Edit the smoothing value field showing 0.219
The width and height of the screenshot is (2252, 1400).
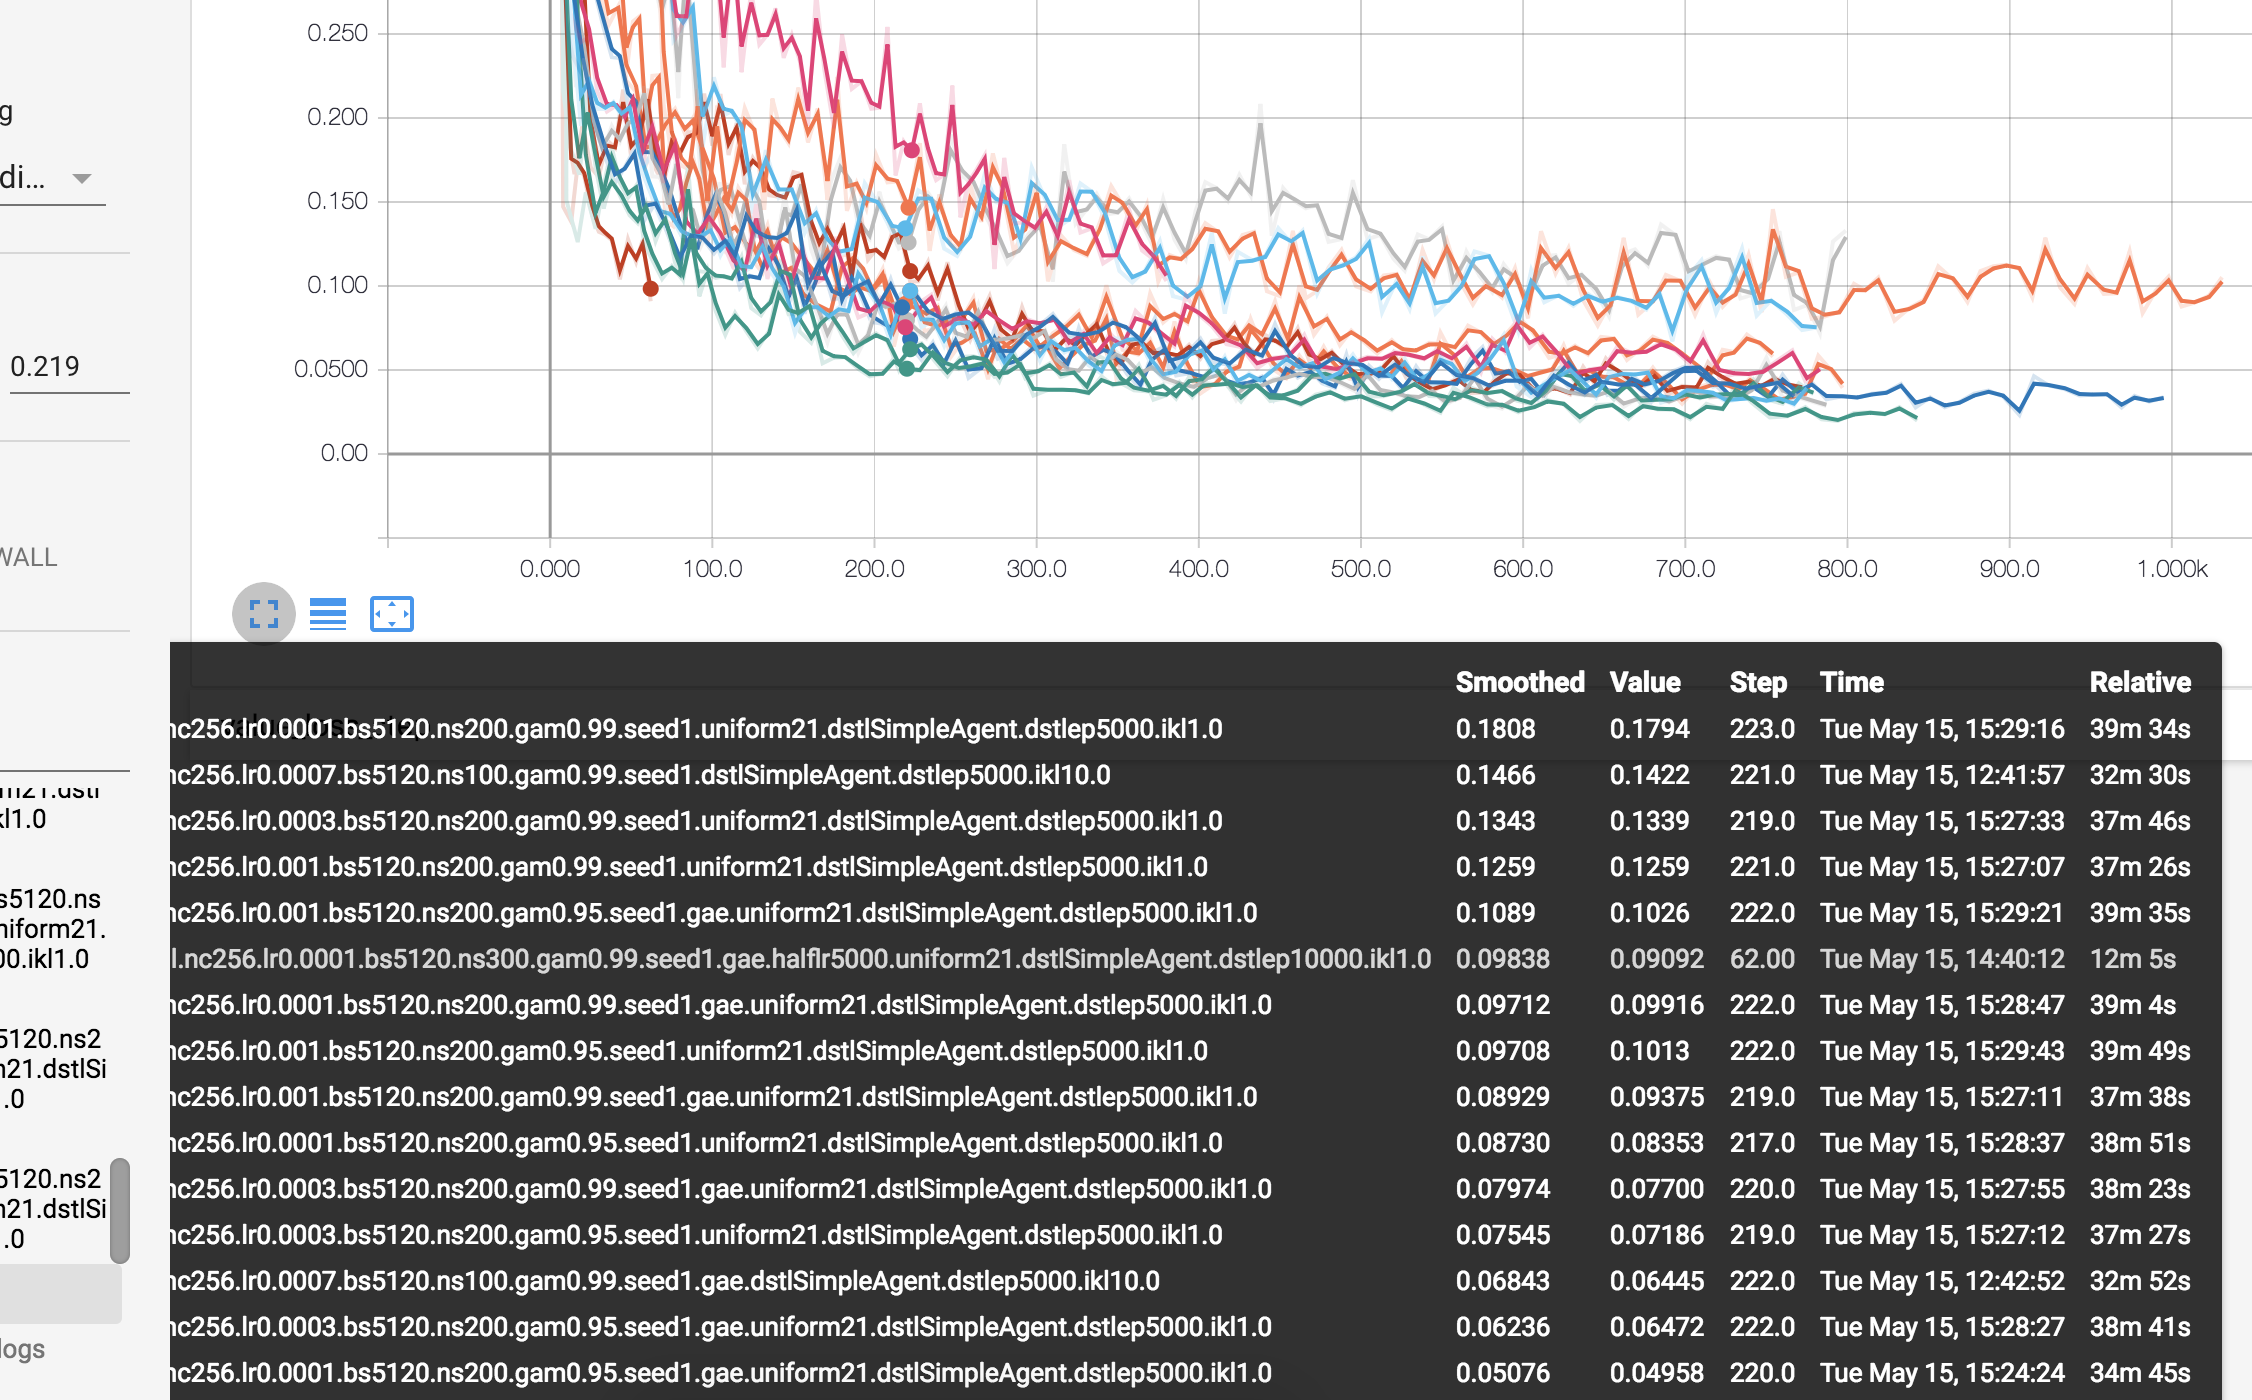tap(45, 366)
